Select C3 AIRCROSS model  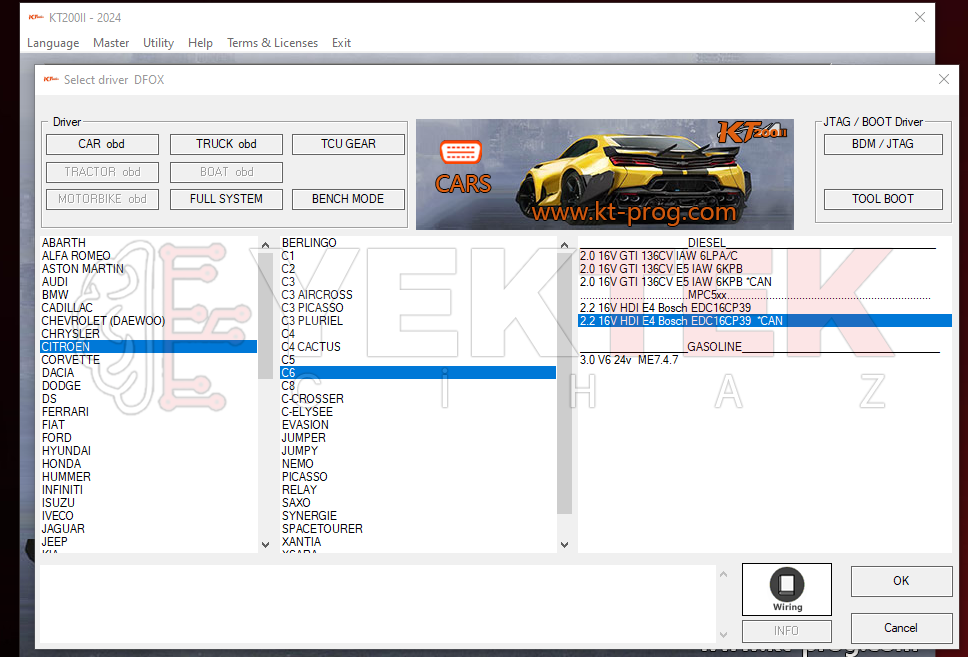click(418, 295)
